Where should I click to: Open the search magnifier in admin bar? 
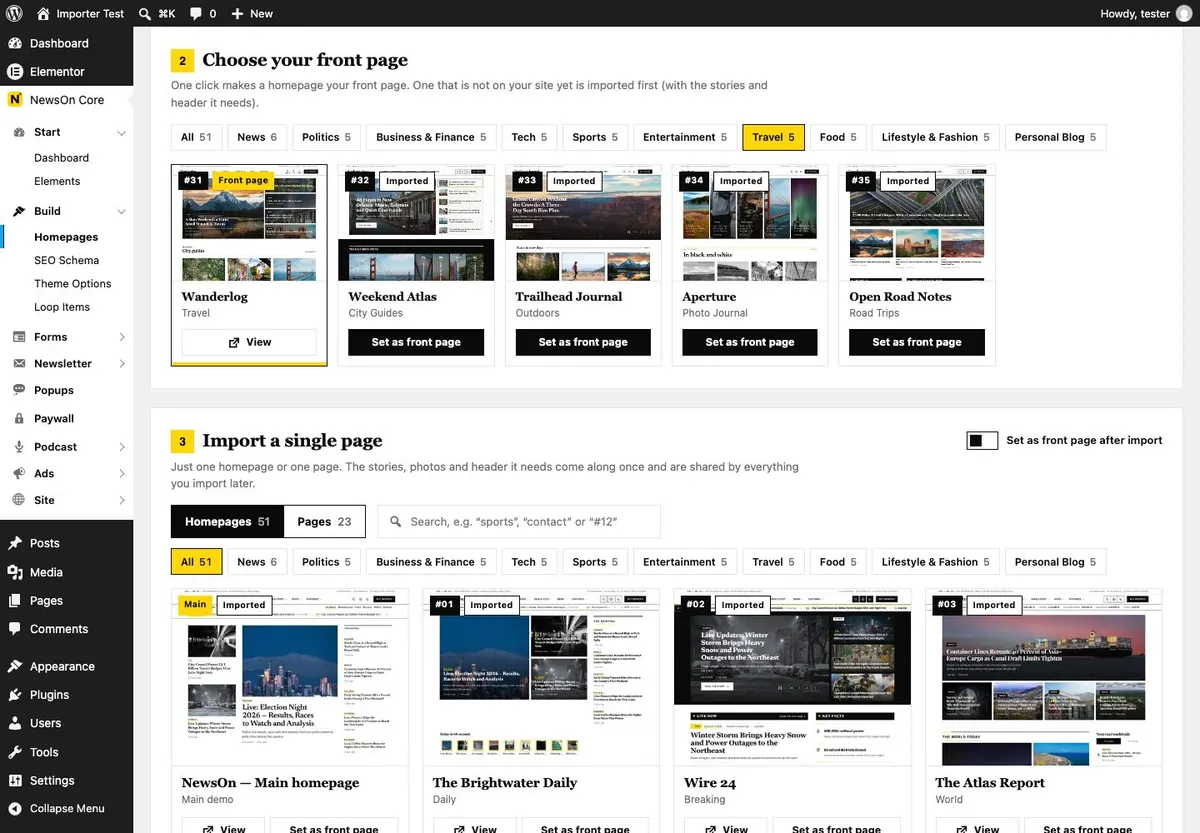(x=145, y=14)
